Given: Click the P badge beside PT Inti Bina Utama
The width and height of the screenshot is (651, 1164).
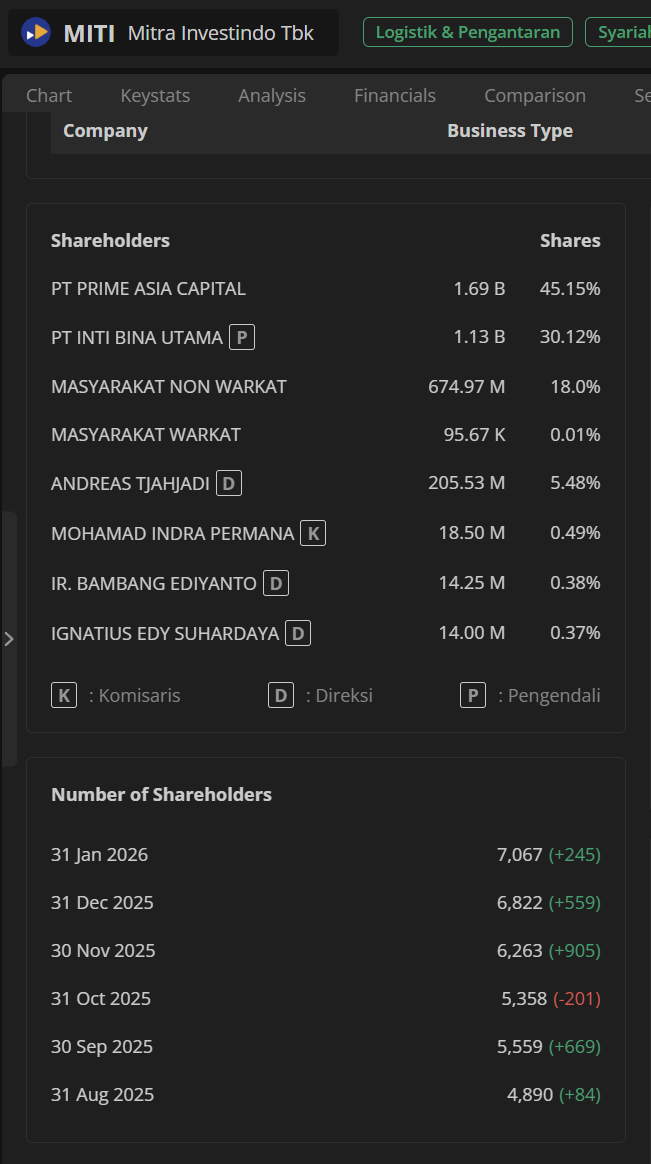Looking at the screenshot, I should [x=241, y=337].
